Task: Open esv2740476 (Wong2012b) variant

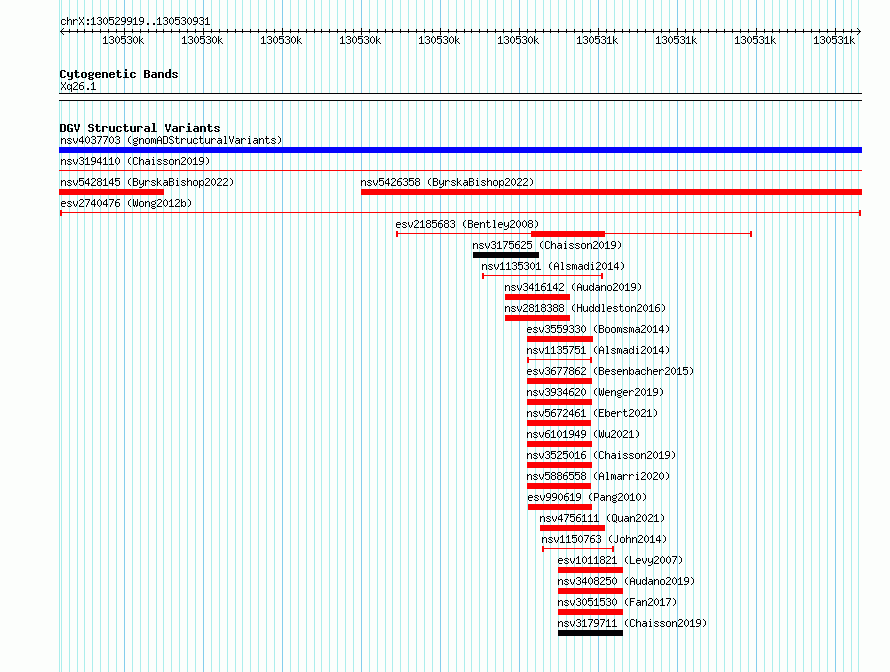Action: click(x=126, y=203)
